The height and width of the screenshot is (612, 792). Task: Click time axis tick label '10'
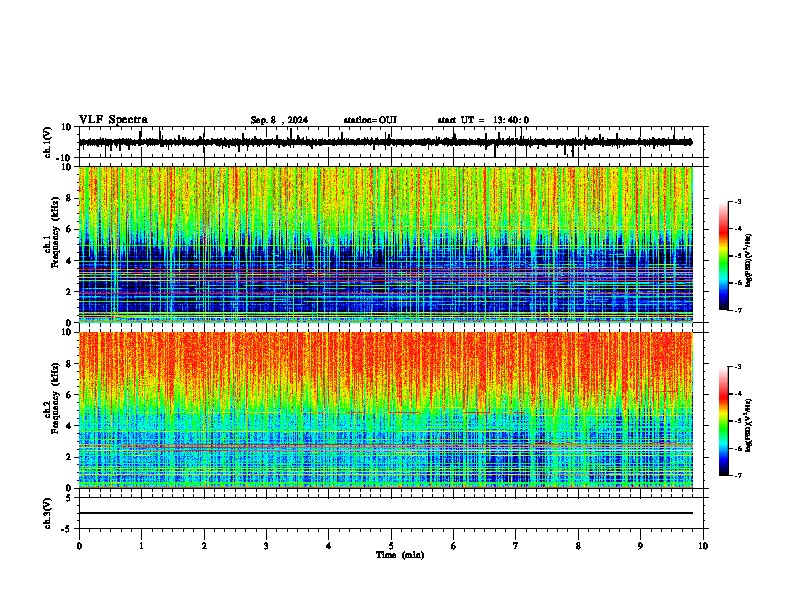tap(703, 546)
